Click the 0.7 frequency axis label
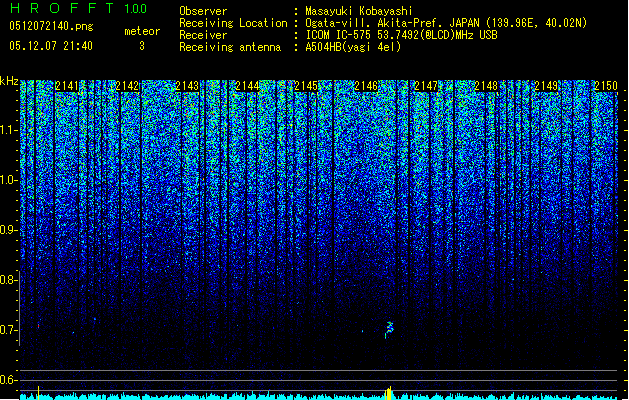This screenshot has height=400, width=629. click(8, 330)
